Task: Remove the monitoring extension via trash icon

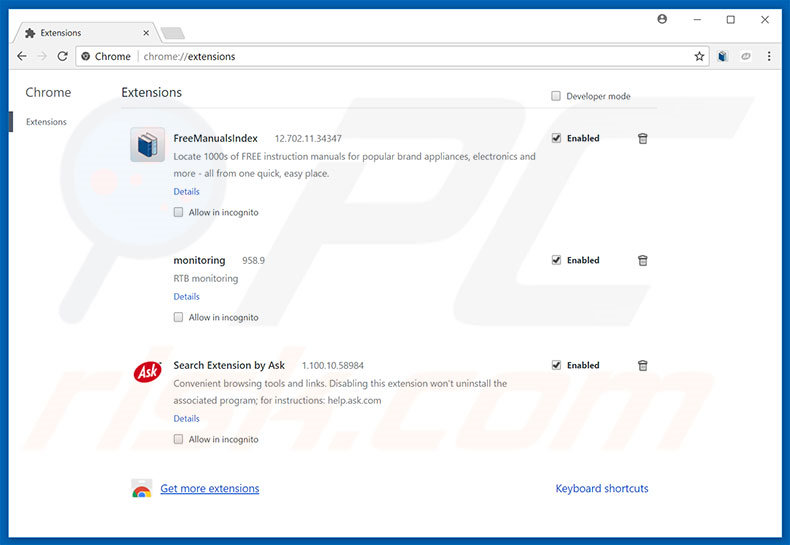Action: pos(643,260)
